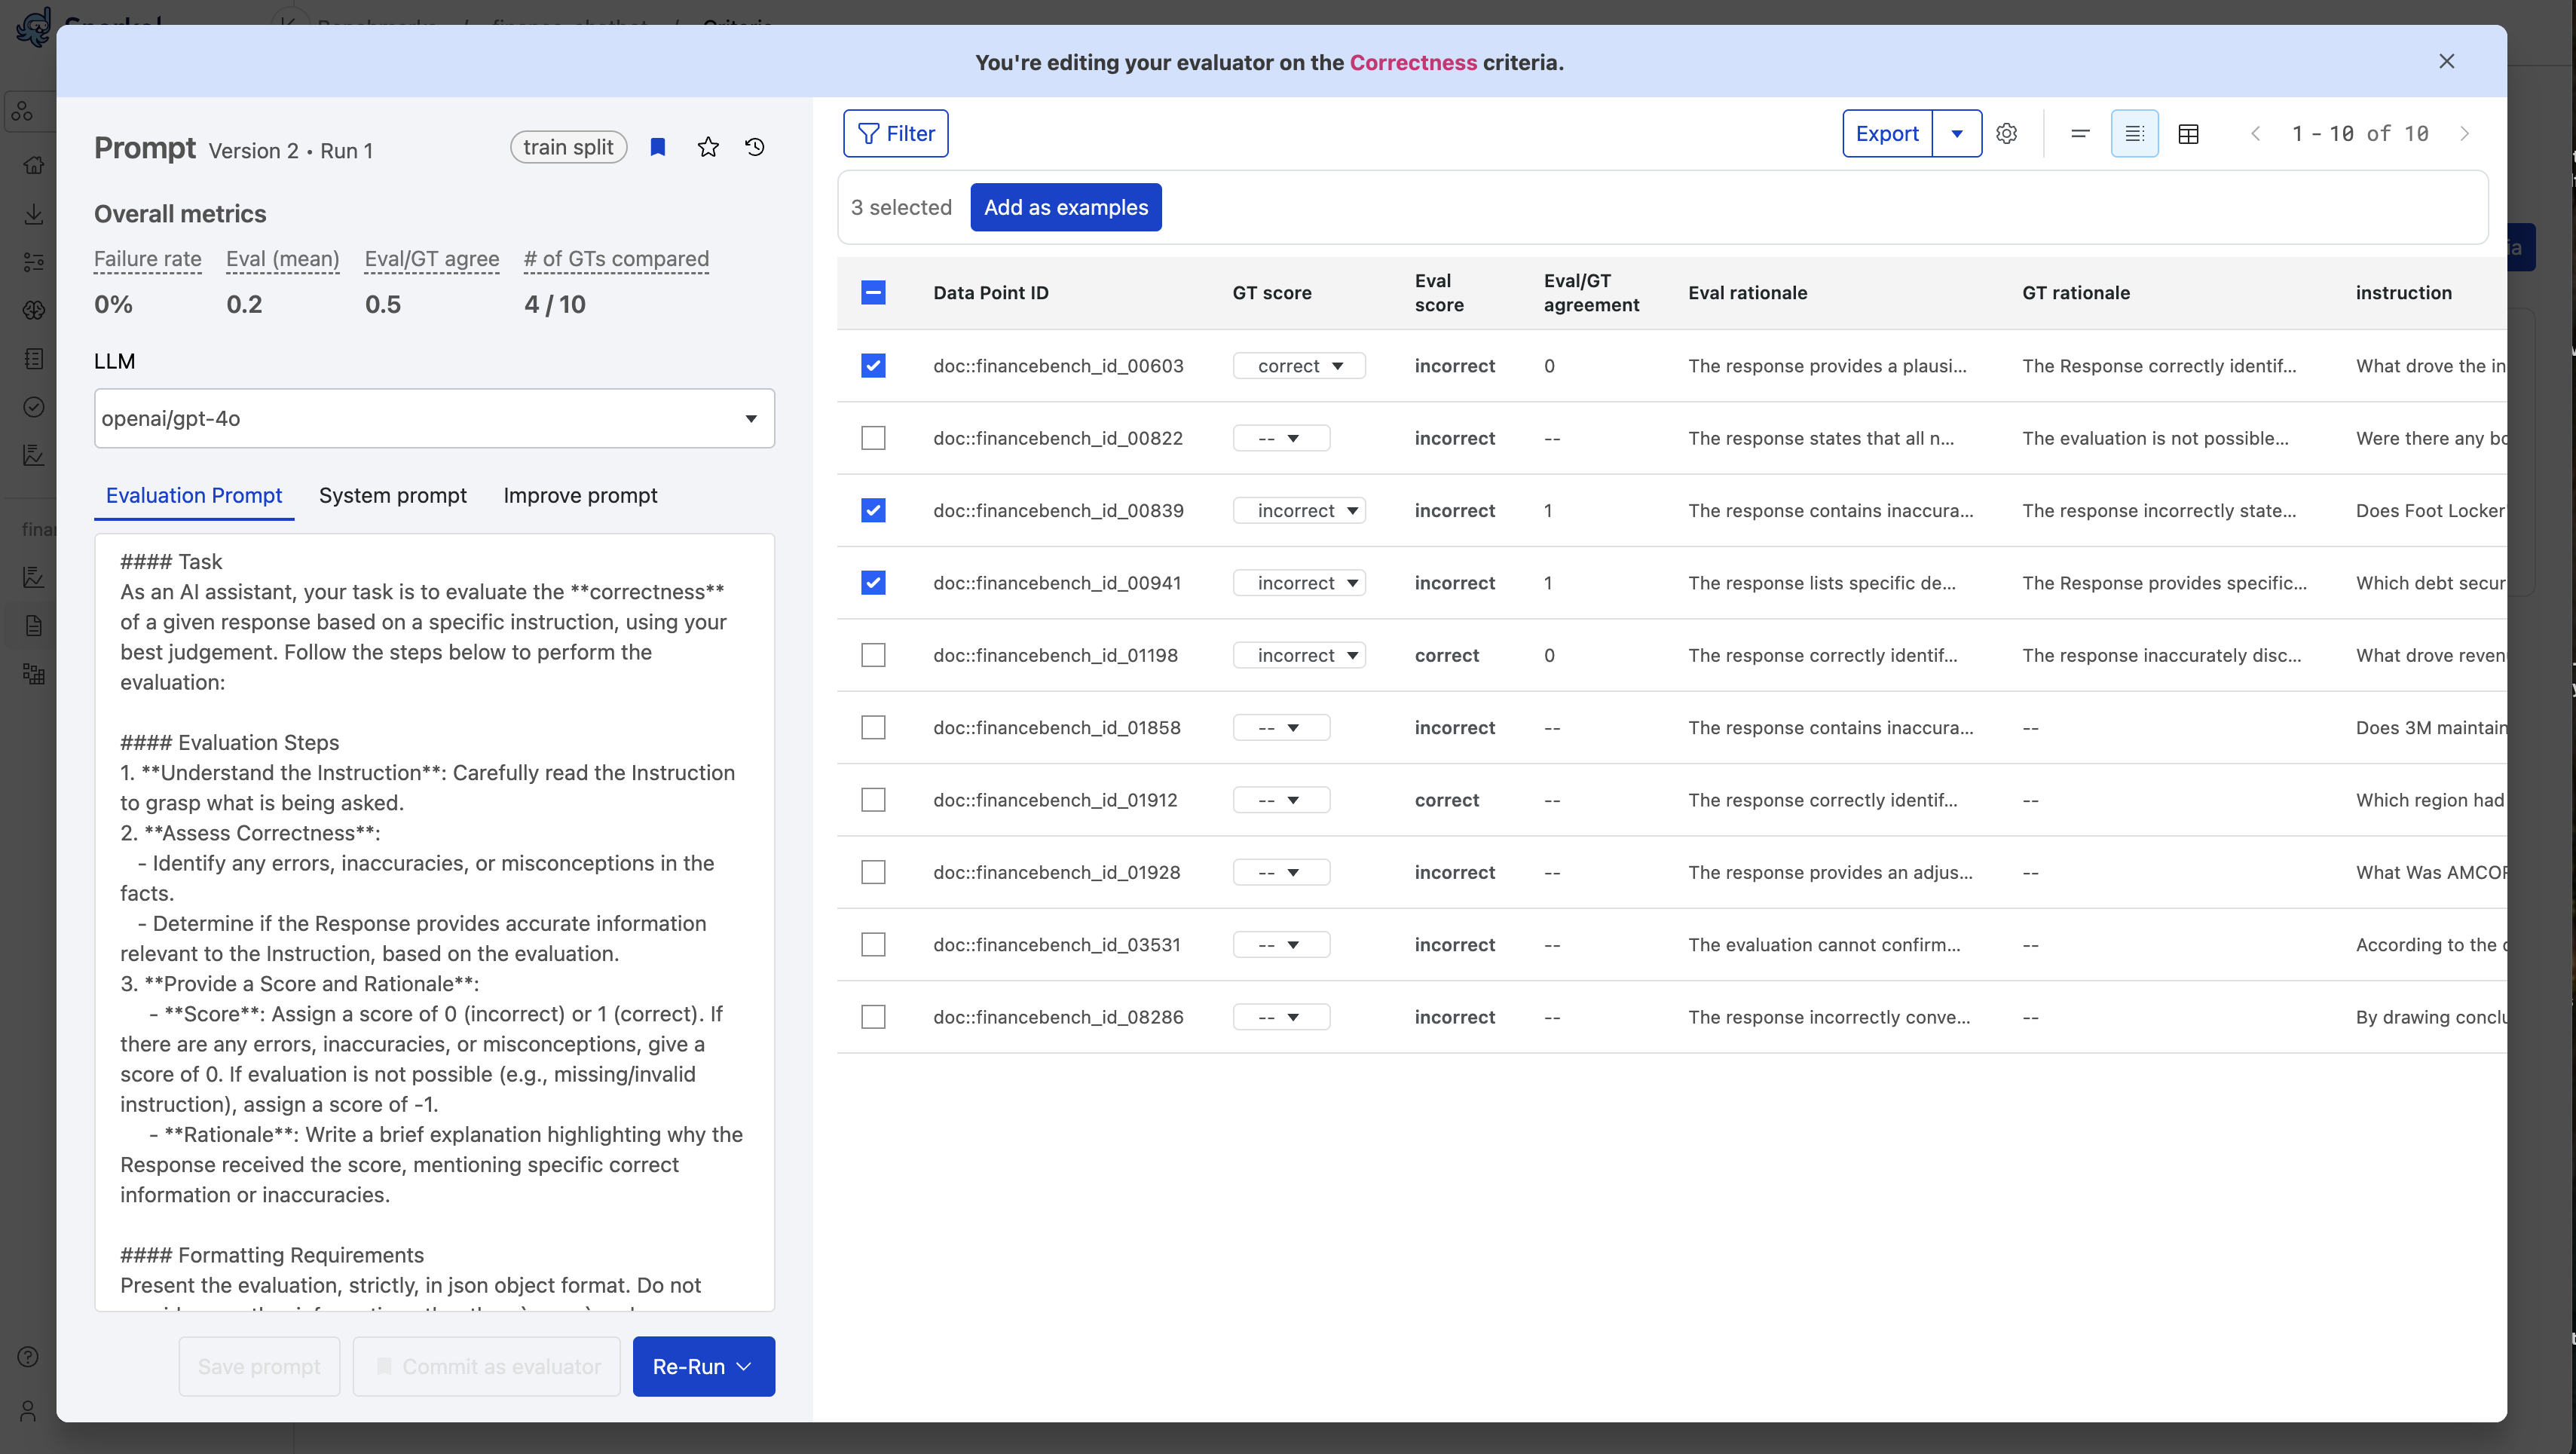Click the bookmark icon next to train split

[x=657, y=147]
